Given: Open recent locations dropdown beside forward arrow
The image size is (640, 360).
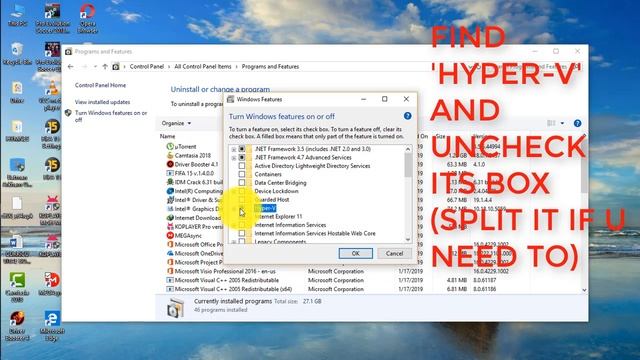Looking at the screenshot, I should click(95, 67).
